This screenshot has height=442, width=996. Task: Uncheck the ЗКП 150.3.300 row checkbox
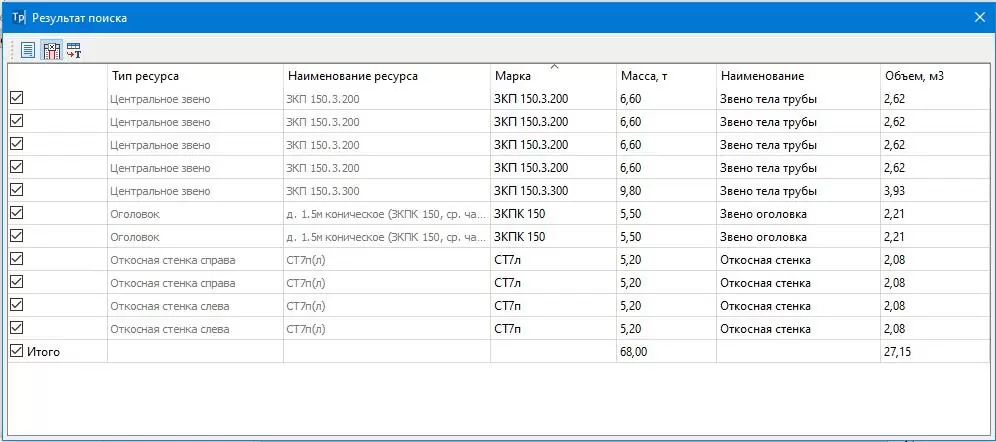coord(17,191)
